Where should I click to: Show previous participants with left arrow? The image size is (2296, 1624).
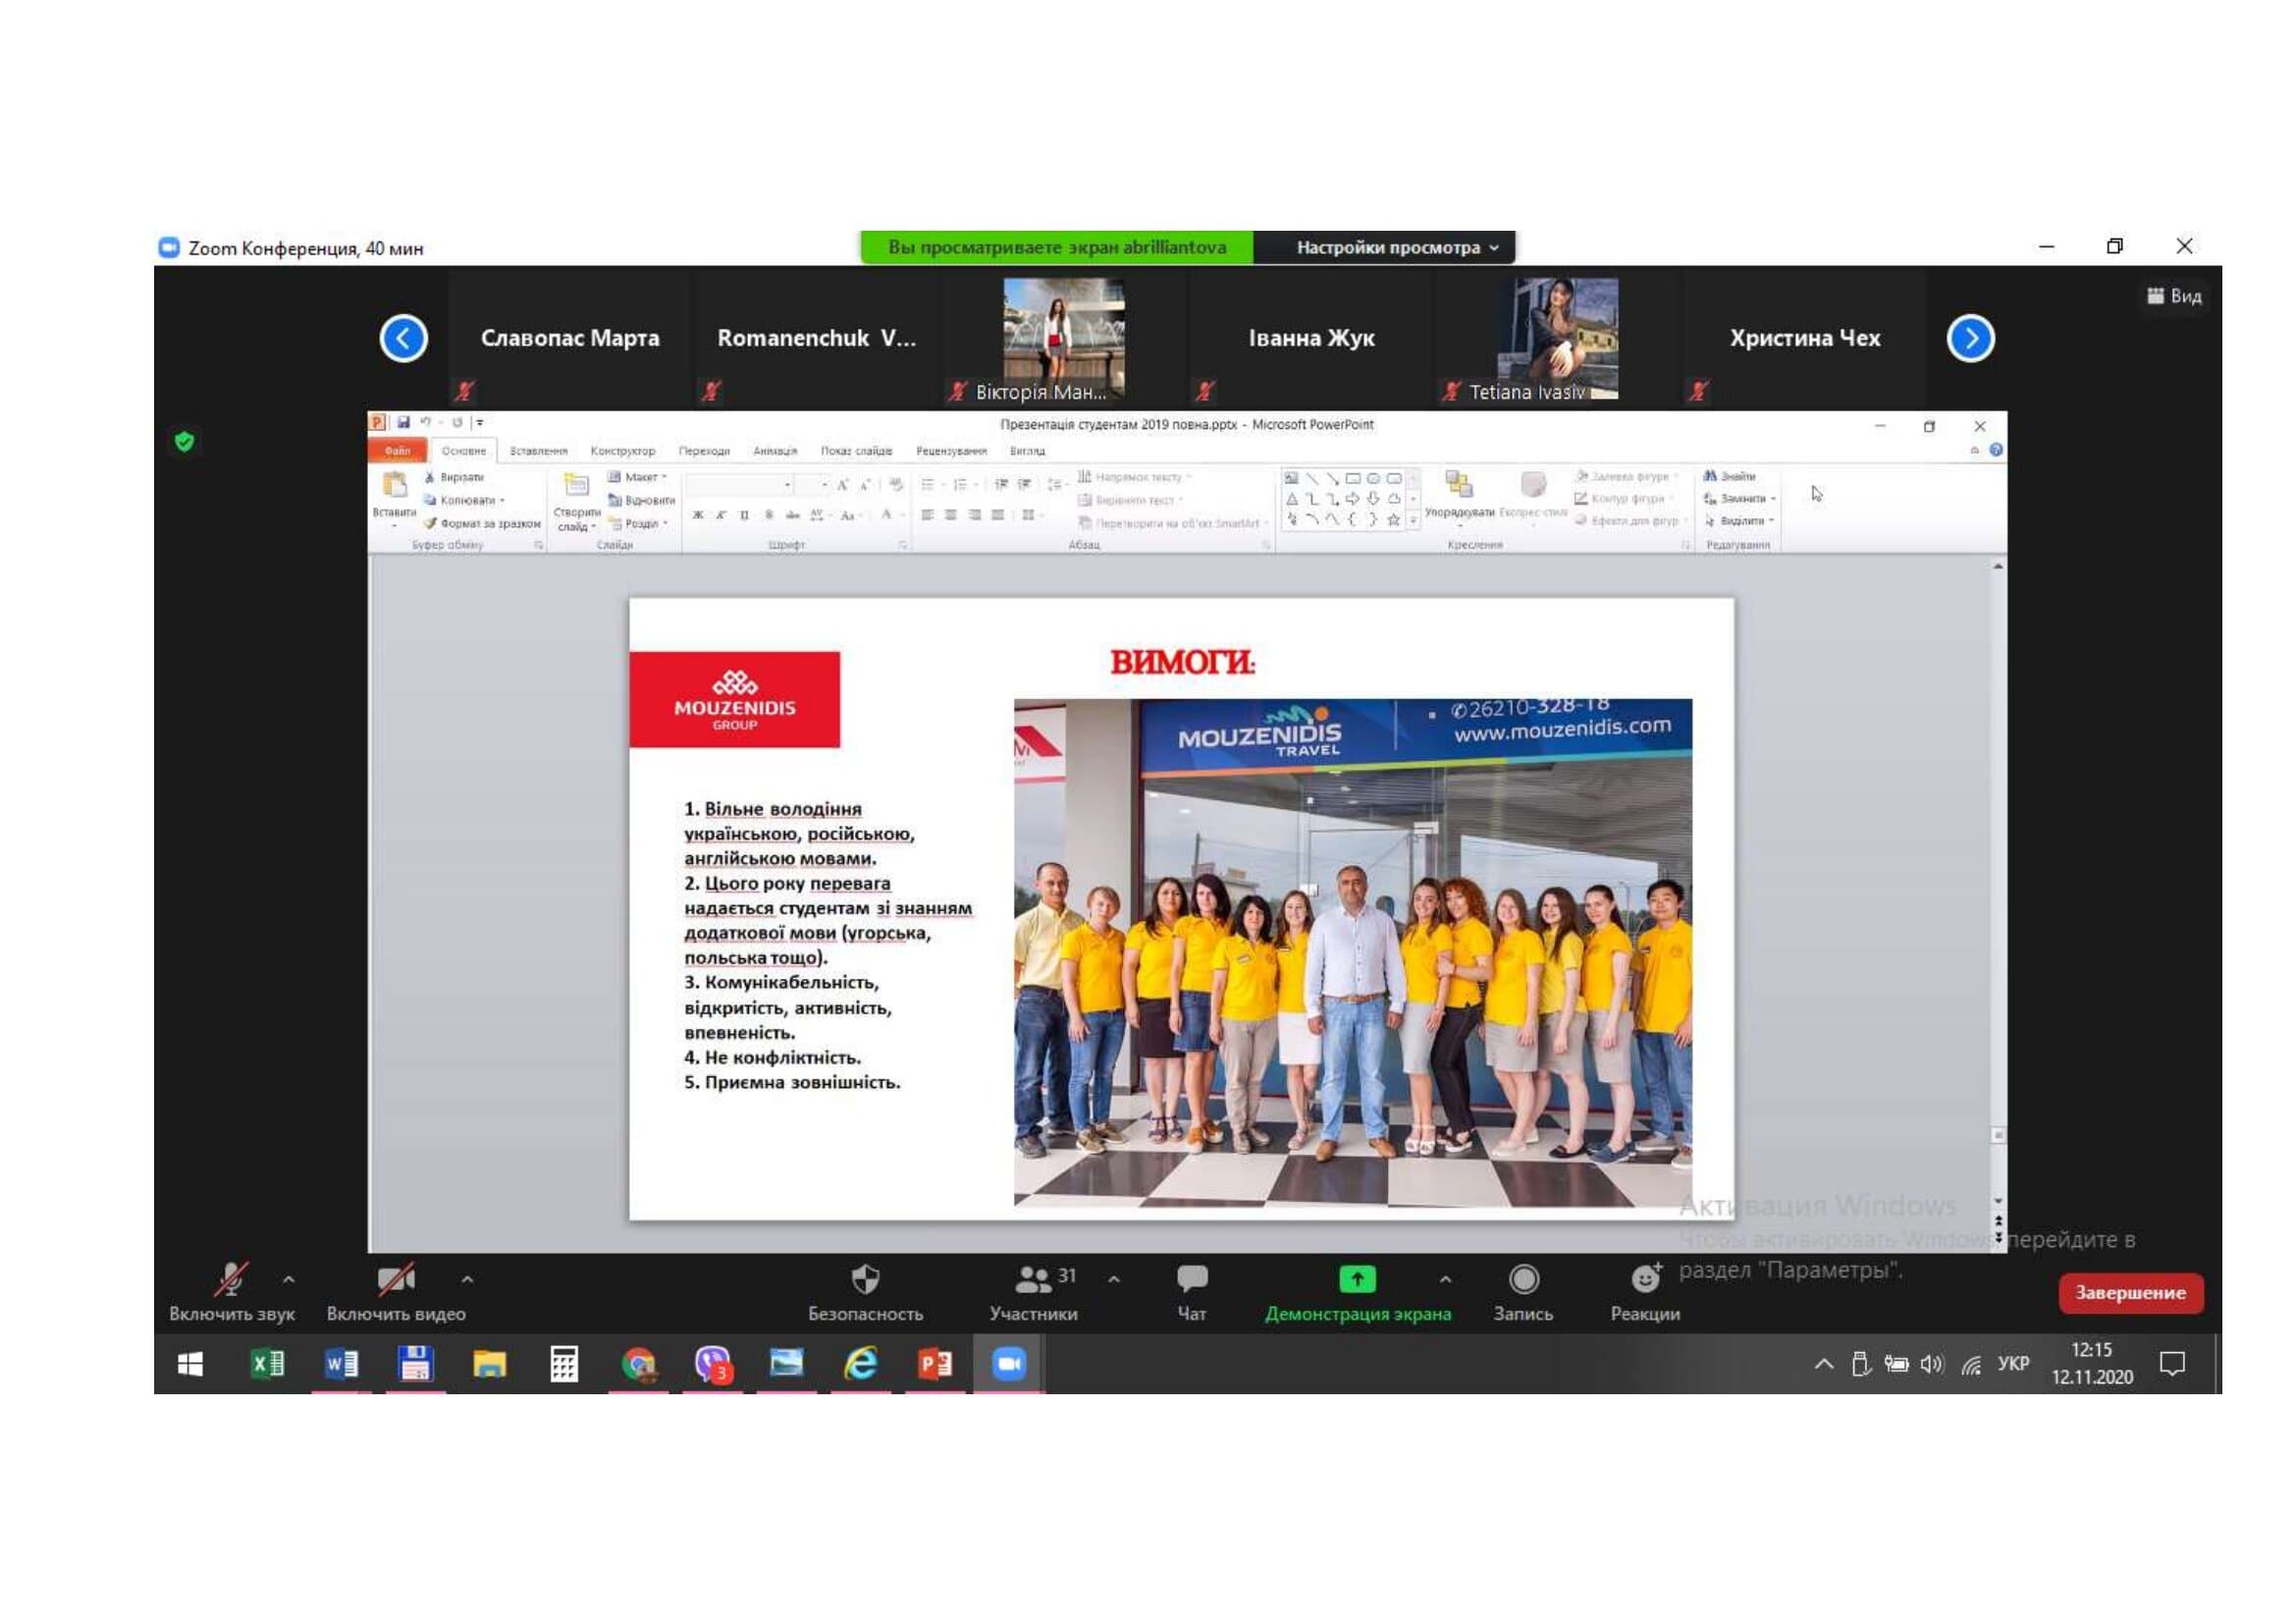404,339
